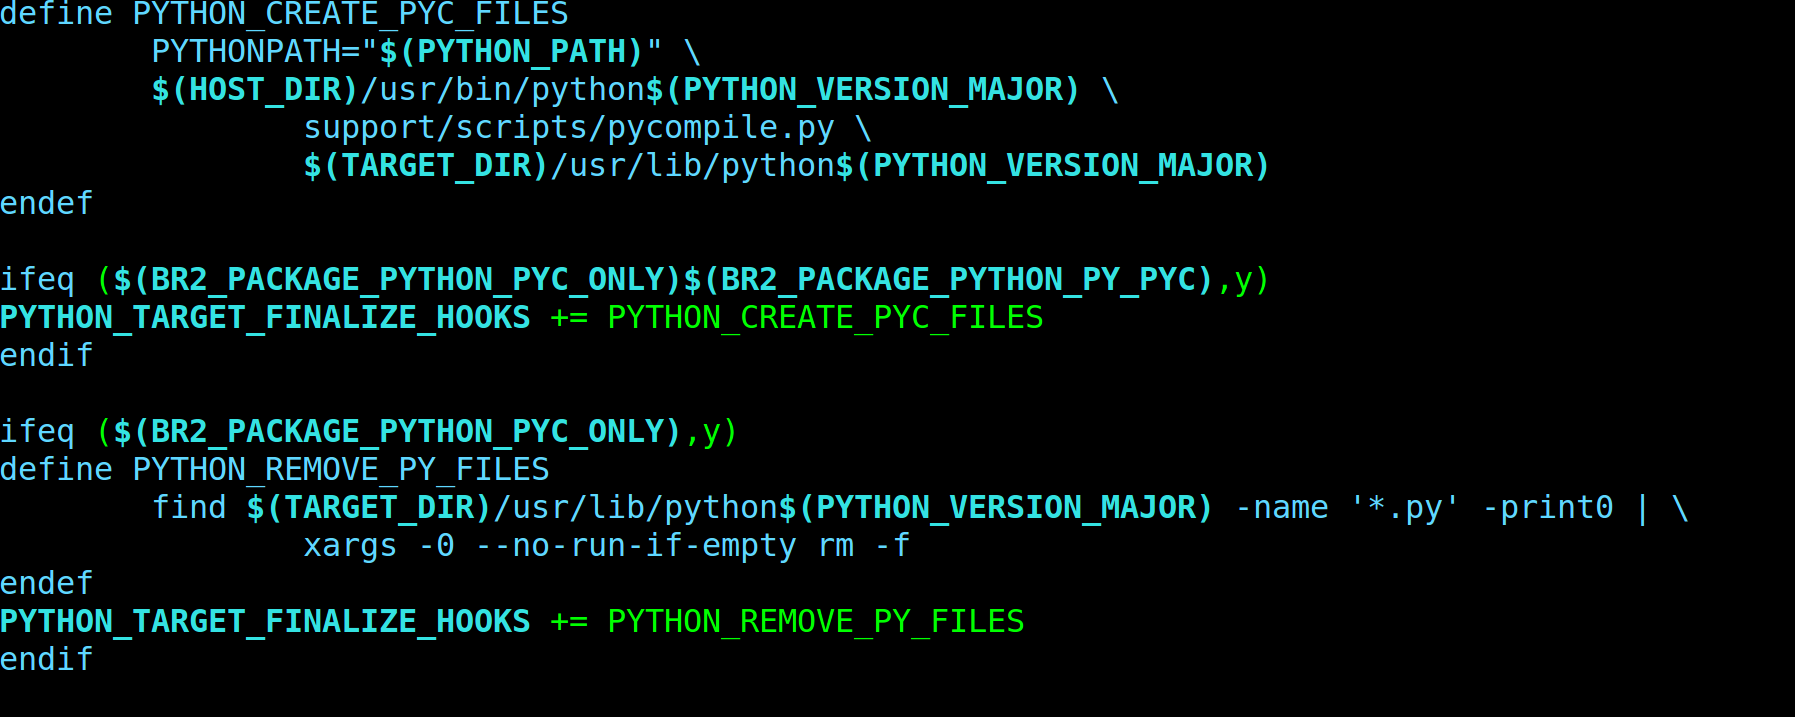Click the '*.py' glob pattern

(x=1404, y=508)
